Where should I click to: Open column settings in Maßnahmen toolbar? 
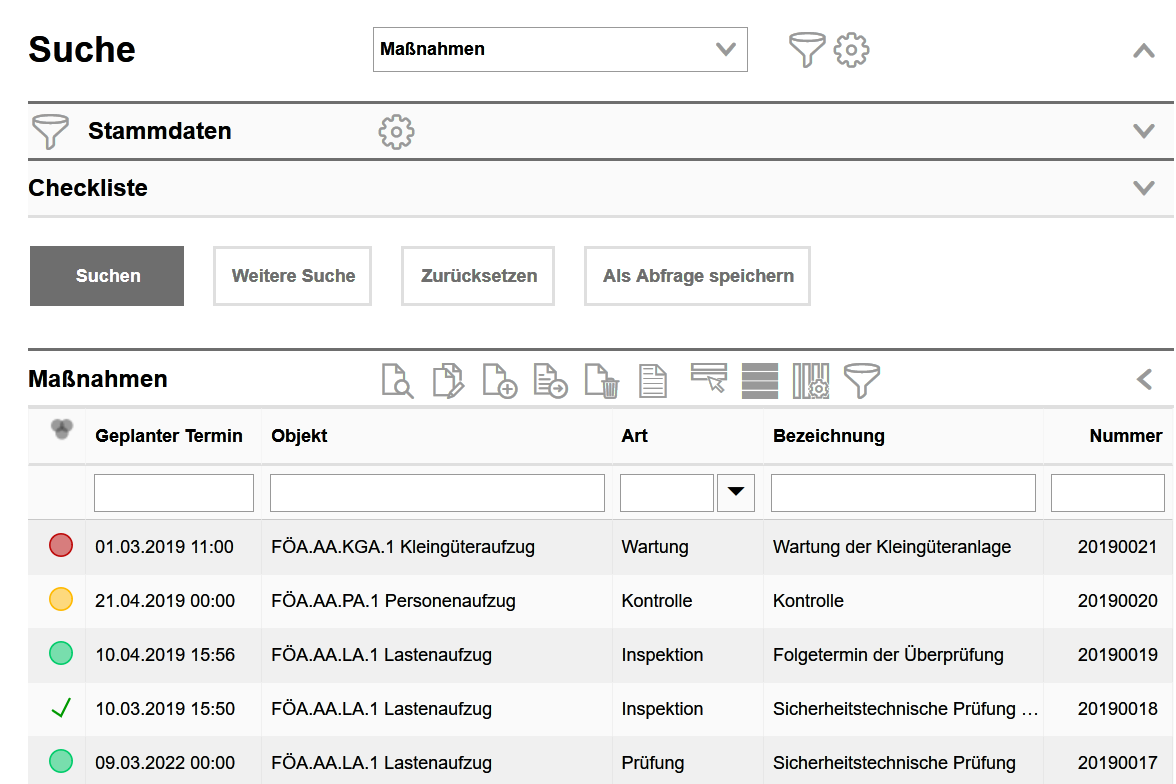pos(811,381)
